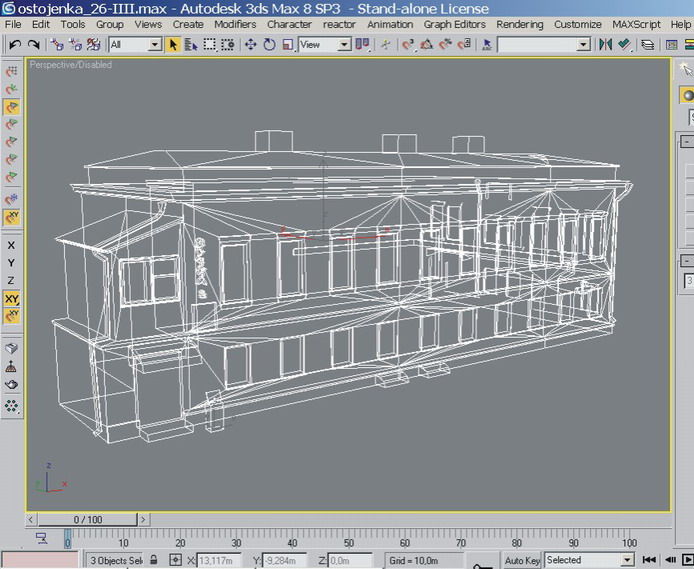Image resolution: width=694 pixels, height=569 pixels.
Task: Toggle Select and Manipulate tool
Action: 386,45
